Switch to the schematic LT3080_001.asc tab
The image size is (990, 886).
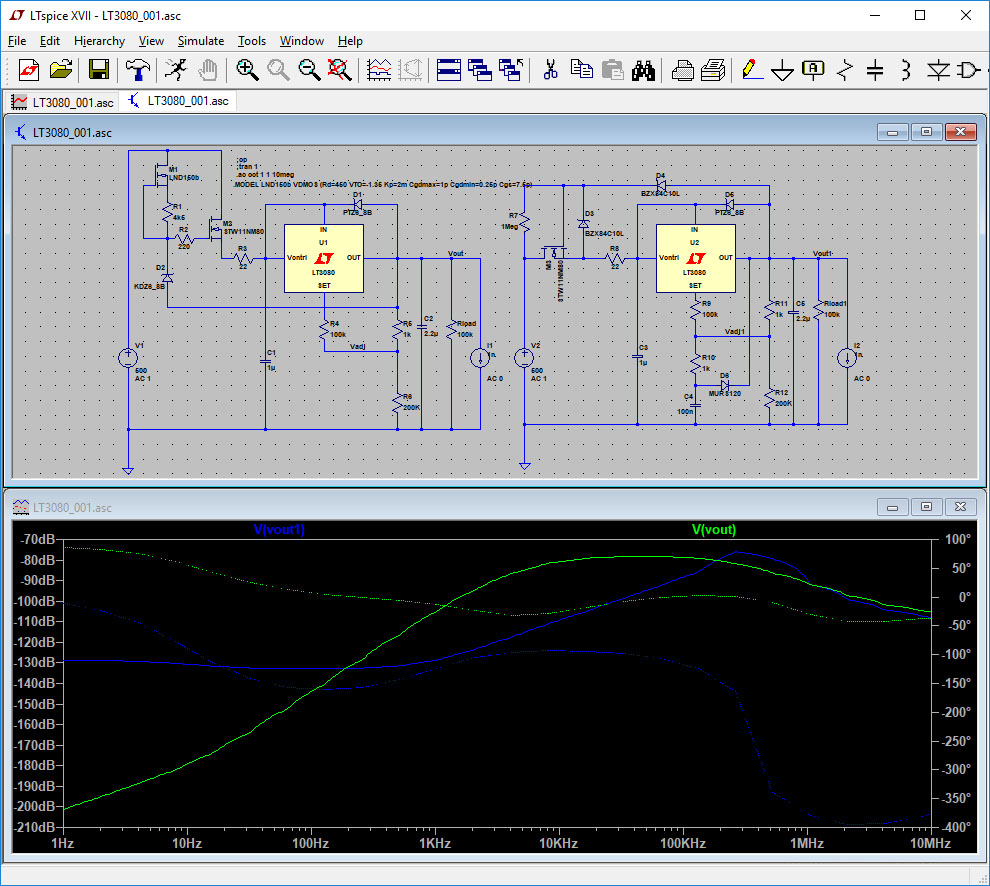179,101
